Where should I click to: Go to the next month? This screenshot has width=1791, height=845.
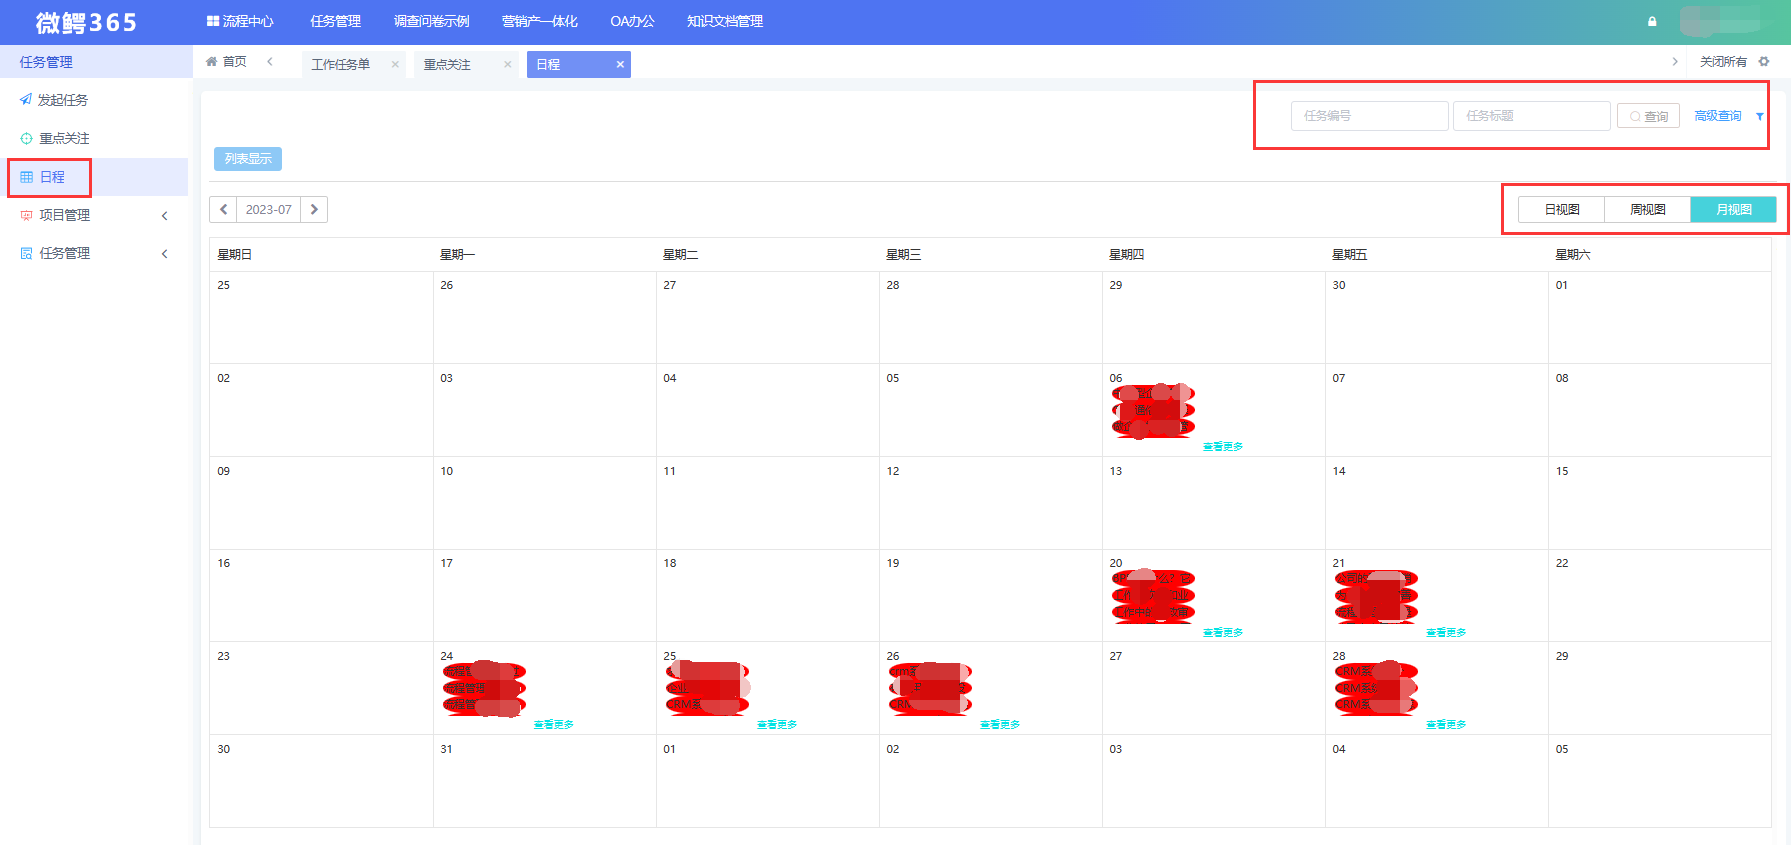coord(314,210)
